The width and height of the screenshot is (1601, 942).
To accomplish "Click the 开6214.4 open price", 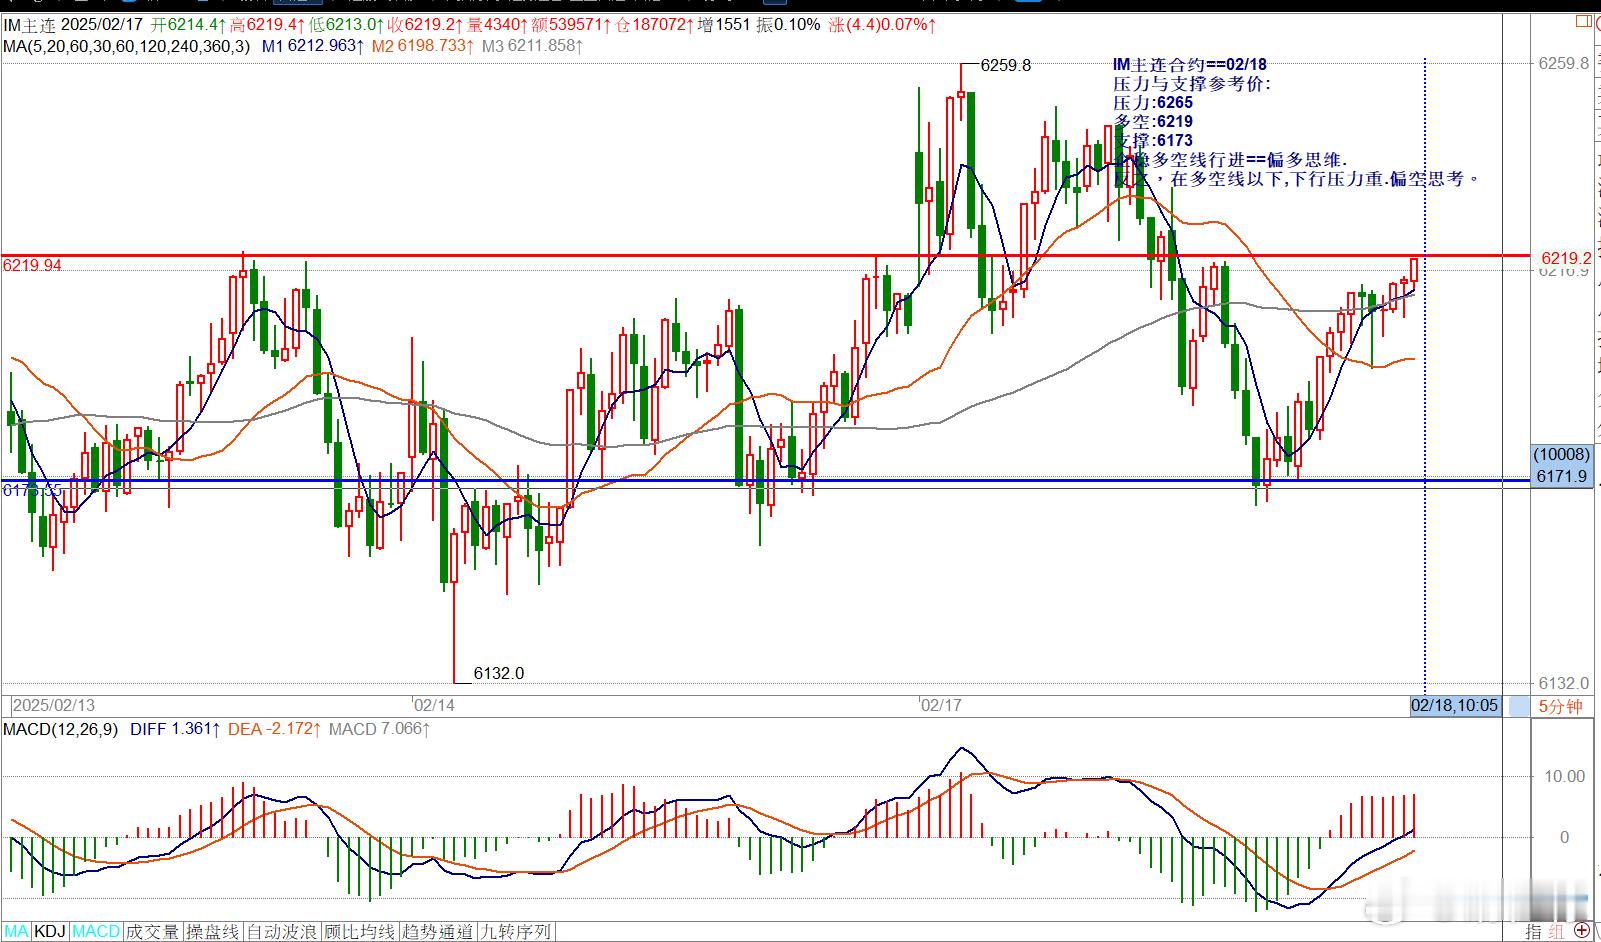I will 188,25.
